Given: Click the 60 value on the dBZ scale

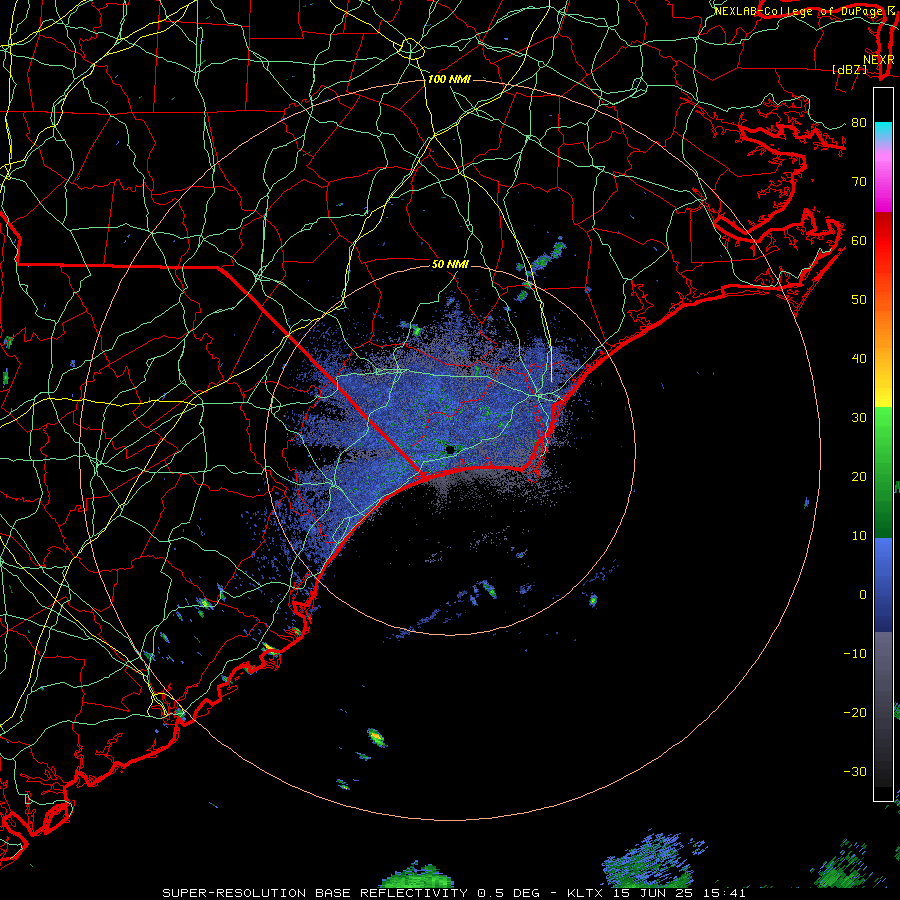Looking at the screenshot, I should [x=859, y=240].
